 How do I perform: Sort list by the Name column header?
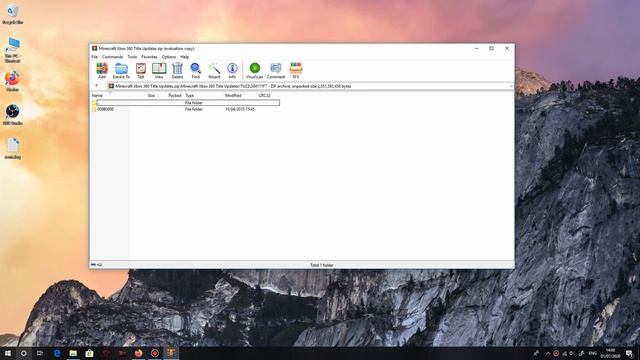click(x=97, y=95)
